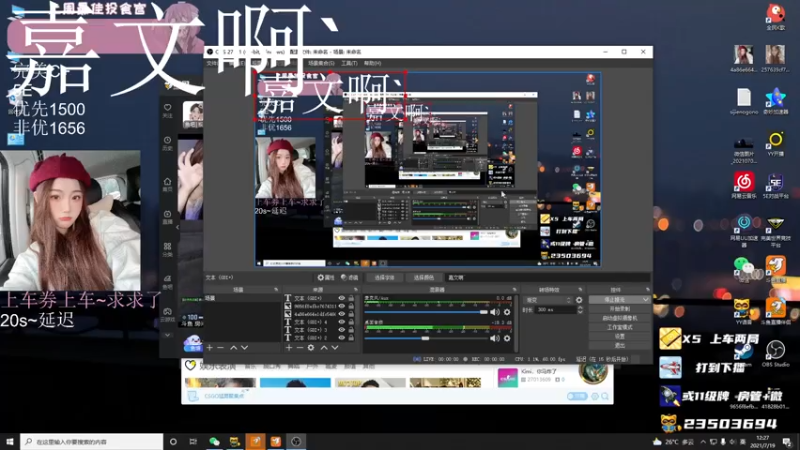Viewport: 800px width, 450px height.
Task: Remove selected source with minus icon
Action: pyautogui.click(x=299, y=347)
